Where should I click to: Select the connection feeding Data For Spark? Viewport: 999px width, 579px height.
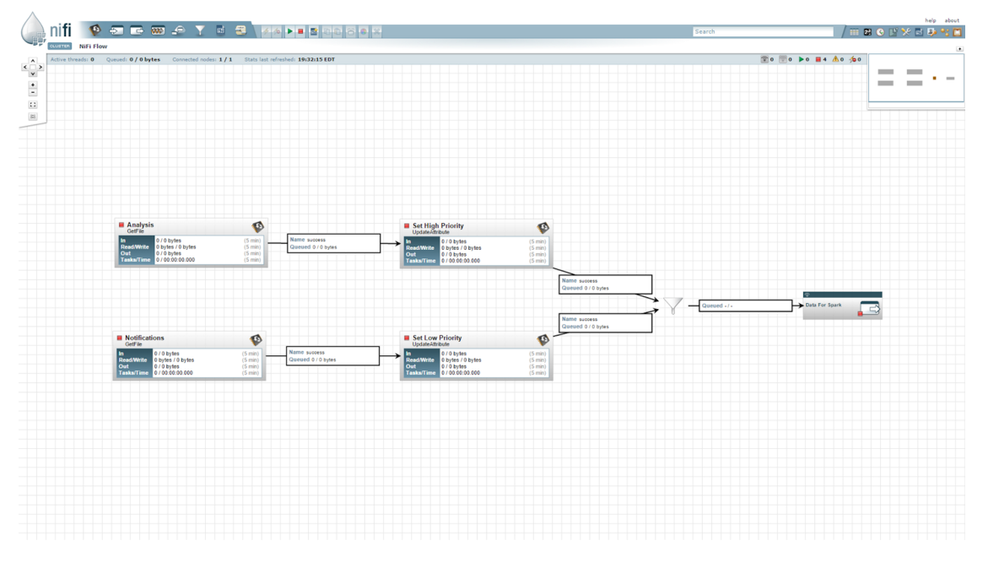pyautogui.click(x=745, y=306)
